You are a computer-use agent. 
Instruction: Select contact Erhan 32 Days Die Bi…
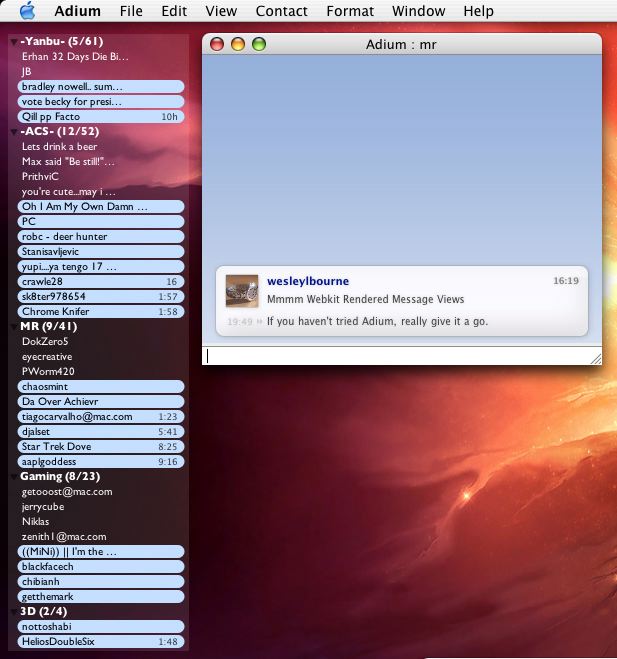pos(101,57)
